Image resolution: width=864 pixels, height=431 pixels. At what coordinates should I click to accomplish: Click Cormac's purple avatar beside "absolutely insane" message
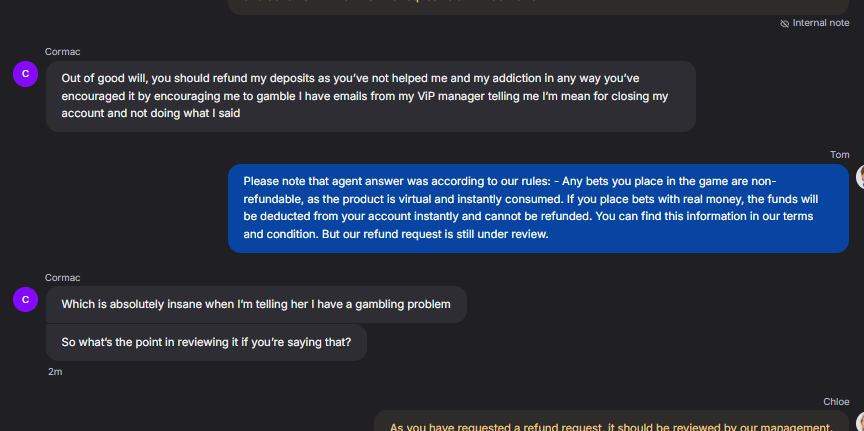[25, 298]
